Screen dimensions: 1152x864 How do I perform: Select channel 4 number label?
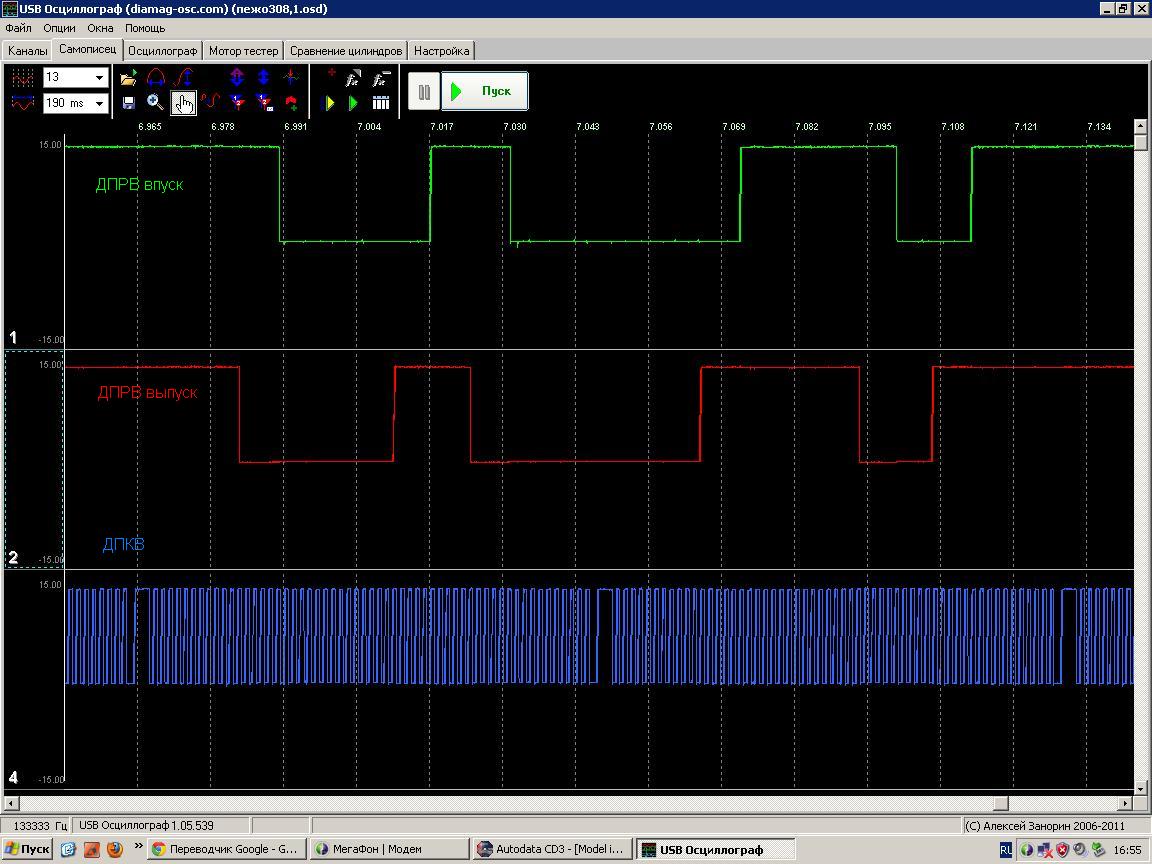pyautogui.click(x=12, y=777)
